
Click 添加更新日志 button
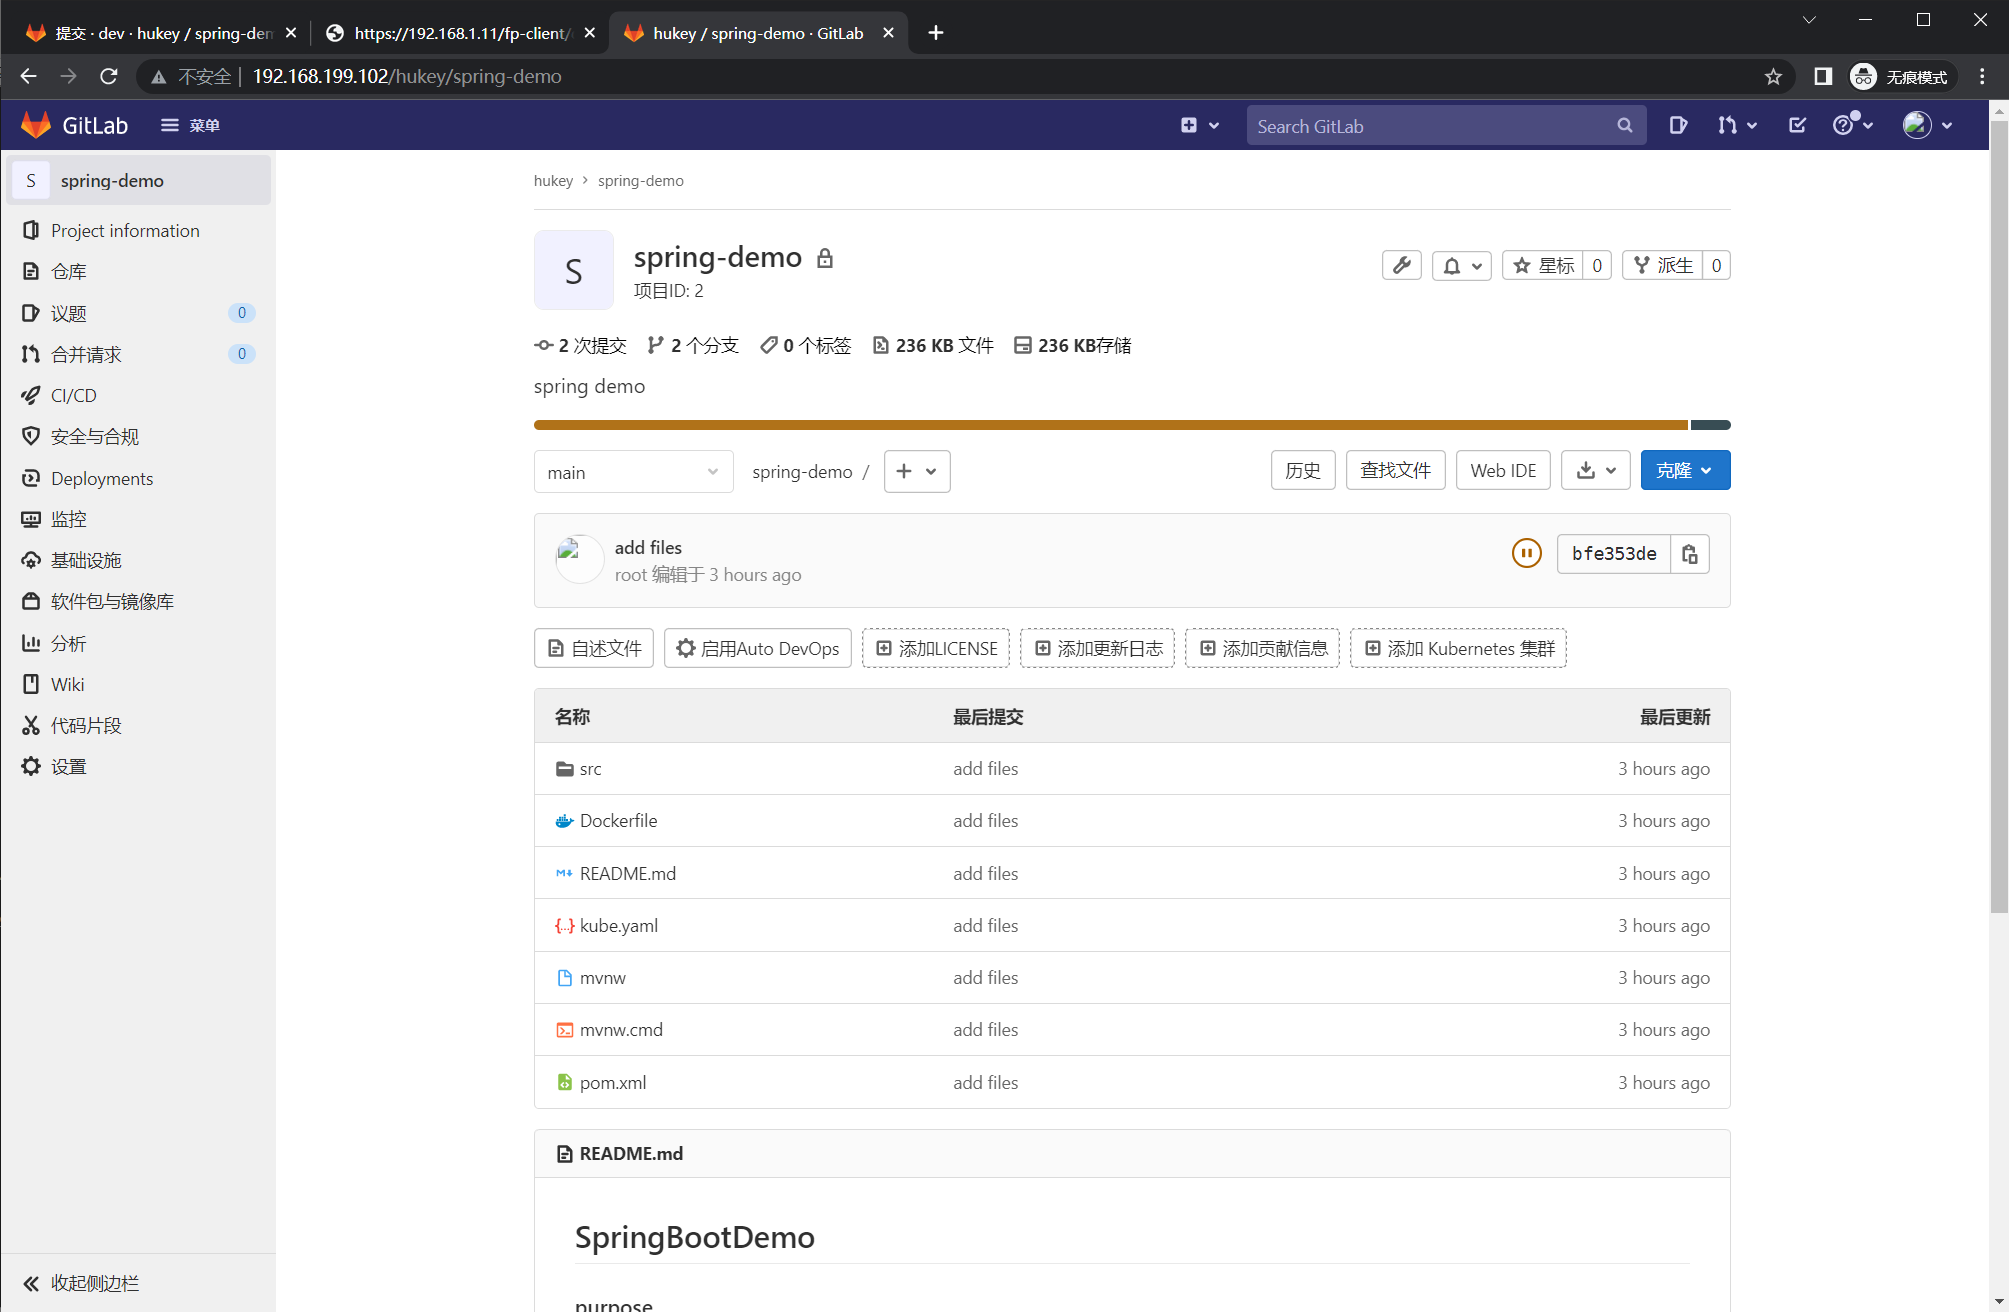coord(1097,648)
